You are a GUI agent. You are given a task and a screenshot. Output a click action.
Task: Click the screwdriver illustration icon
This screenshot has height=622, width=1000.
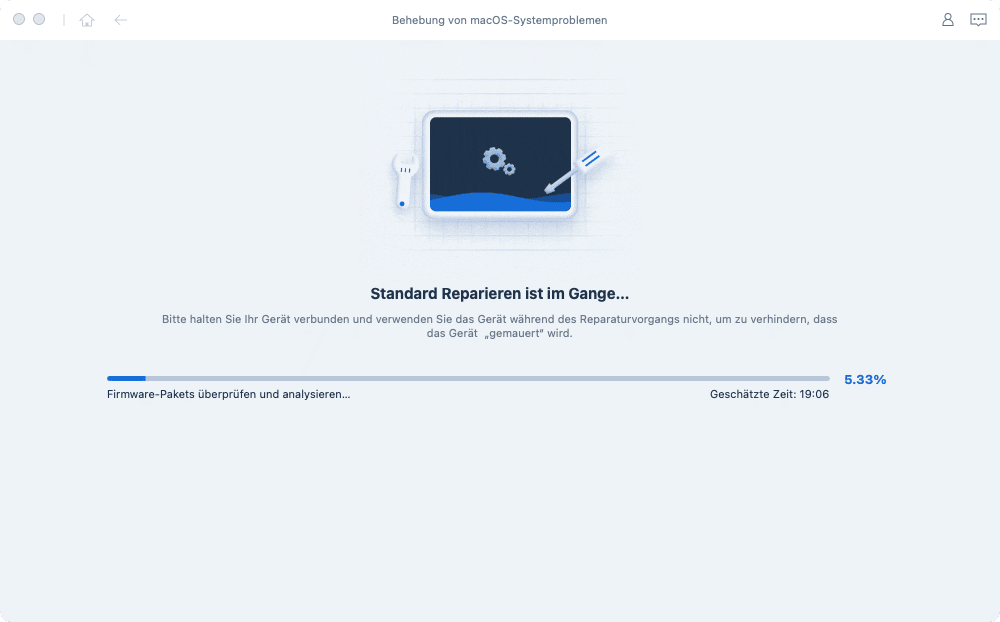tap(571, 171)
